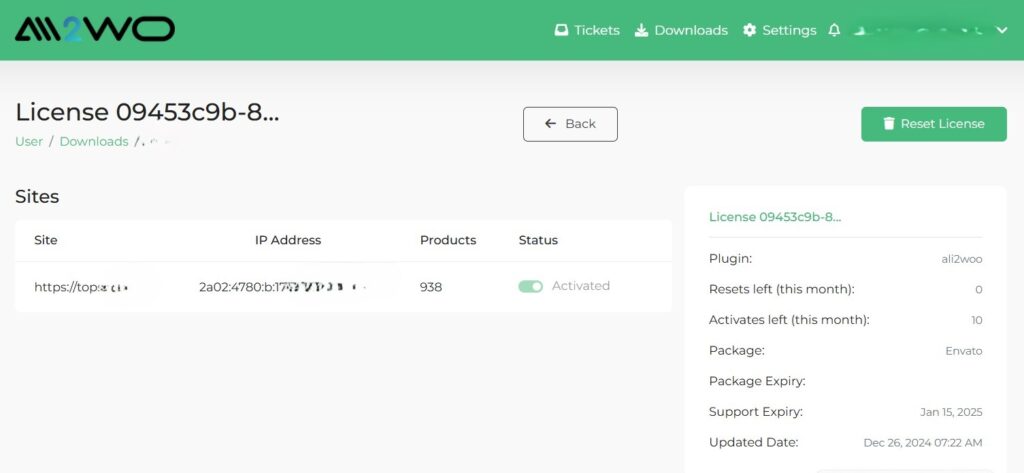Open Settings using the gear icon
This screenshot has height=473, width=1024.
(750, 30)
